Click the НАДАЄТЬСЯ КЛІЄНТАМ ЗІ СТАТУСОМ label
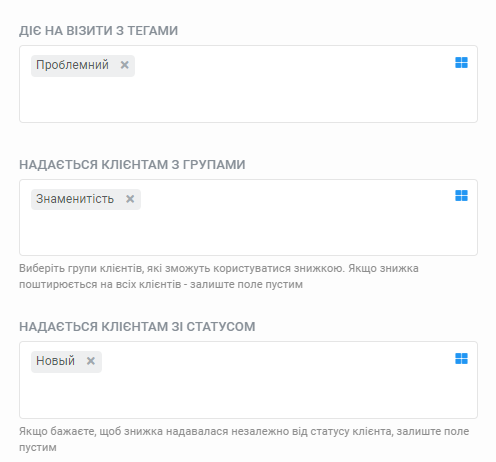This screenshot has width=496, height=462. point(137,327)
